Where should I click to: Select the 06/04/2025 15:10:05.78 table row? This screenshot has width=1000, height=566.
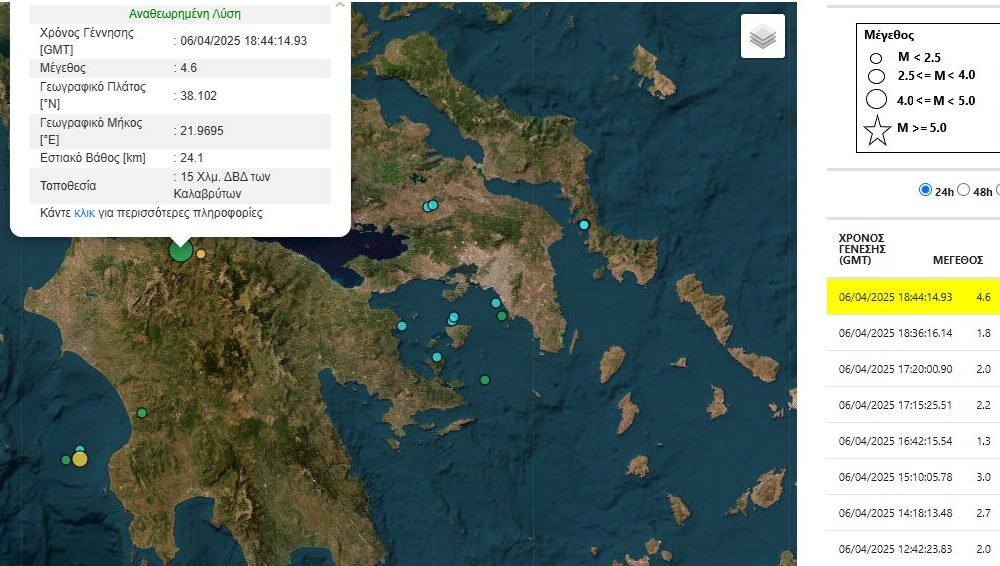coord(913,477)
